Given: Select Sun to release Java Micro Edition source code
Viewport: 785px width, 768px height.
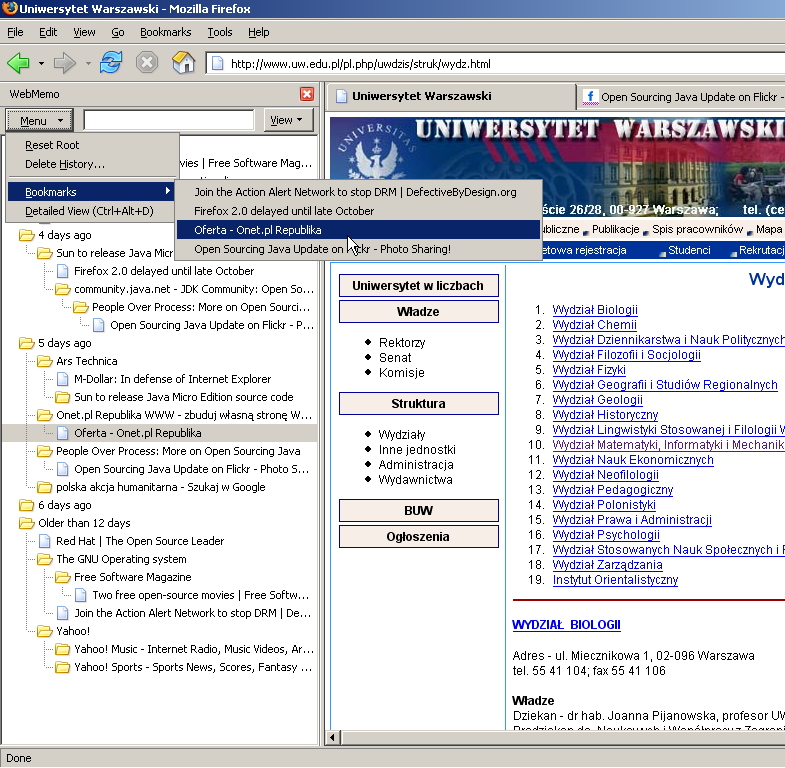Looking at the screenshot, I should (184, 397).
